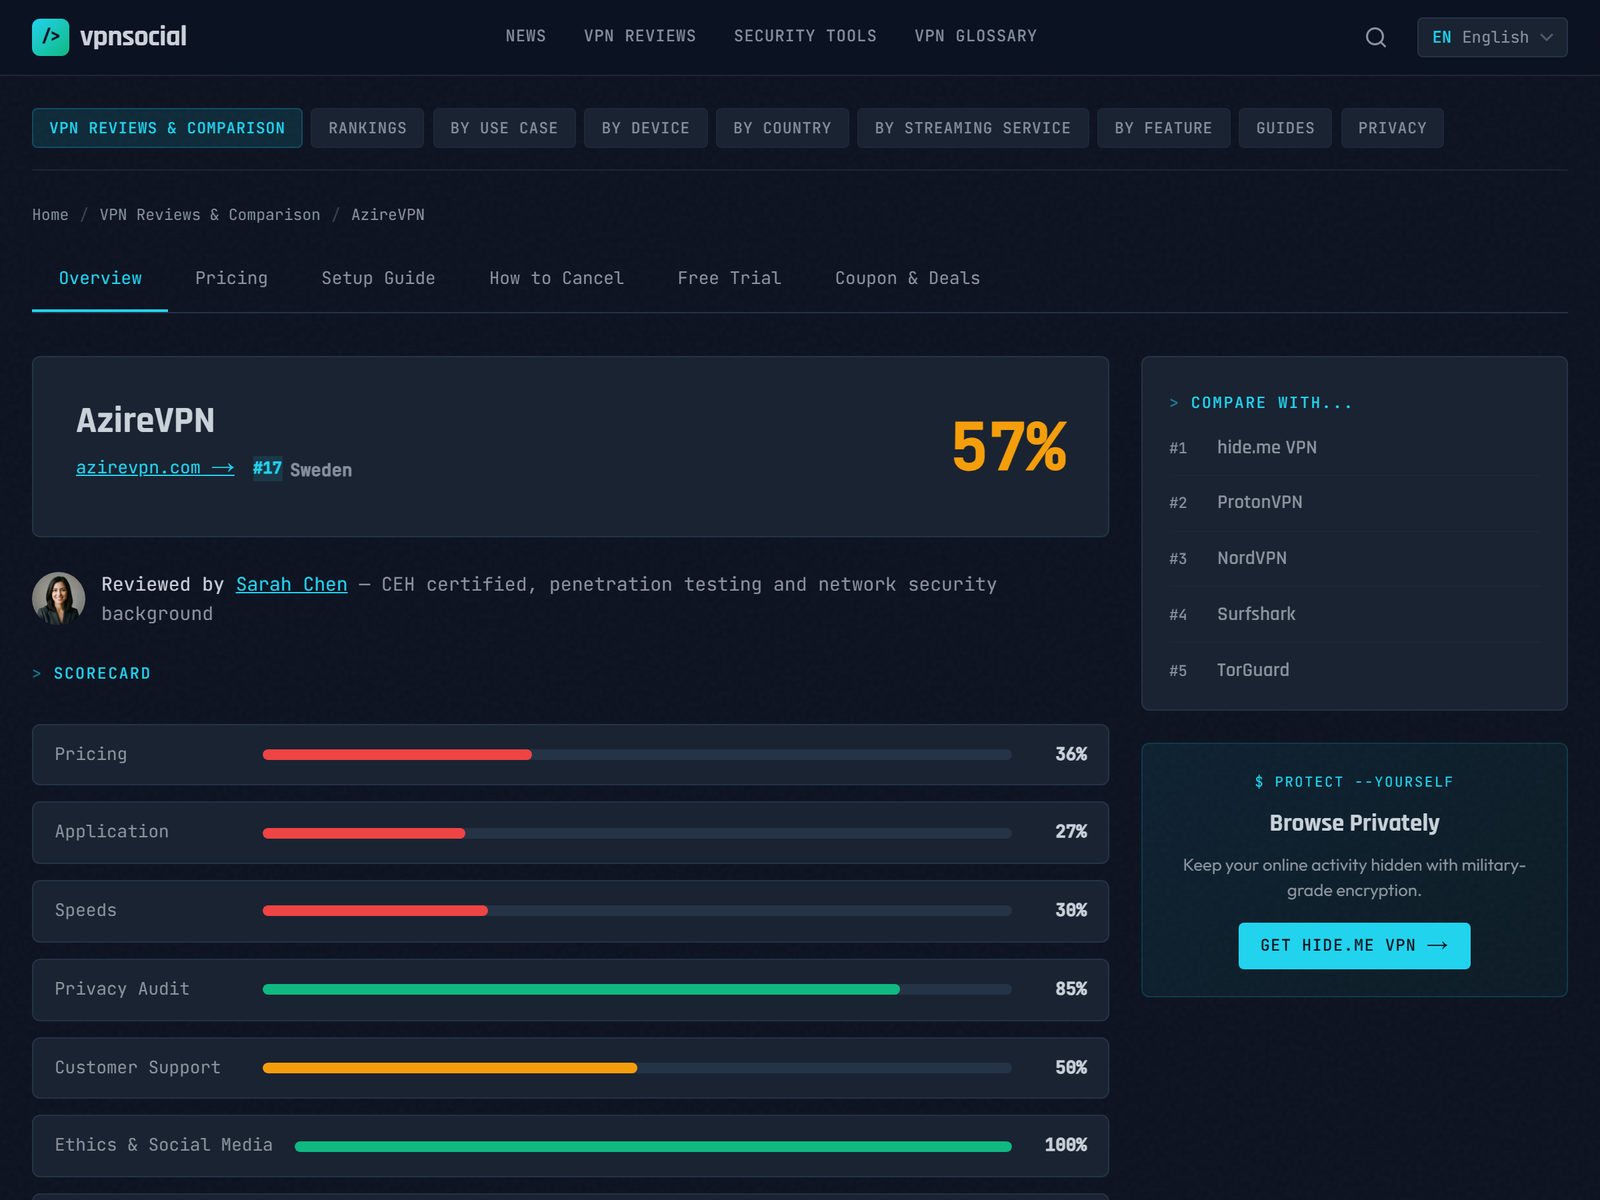Click the vpnsocial logo icon
The height and width of the screenshot is (1200, 1600).
coord(51,37)
